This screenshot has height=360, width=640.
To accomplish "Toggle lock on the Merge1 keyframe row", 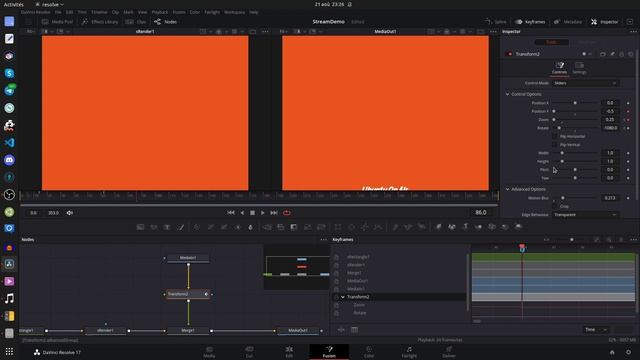I will 336,273.
